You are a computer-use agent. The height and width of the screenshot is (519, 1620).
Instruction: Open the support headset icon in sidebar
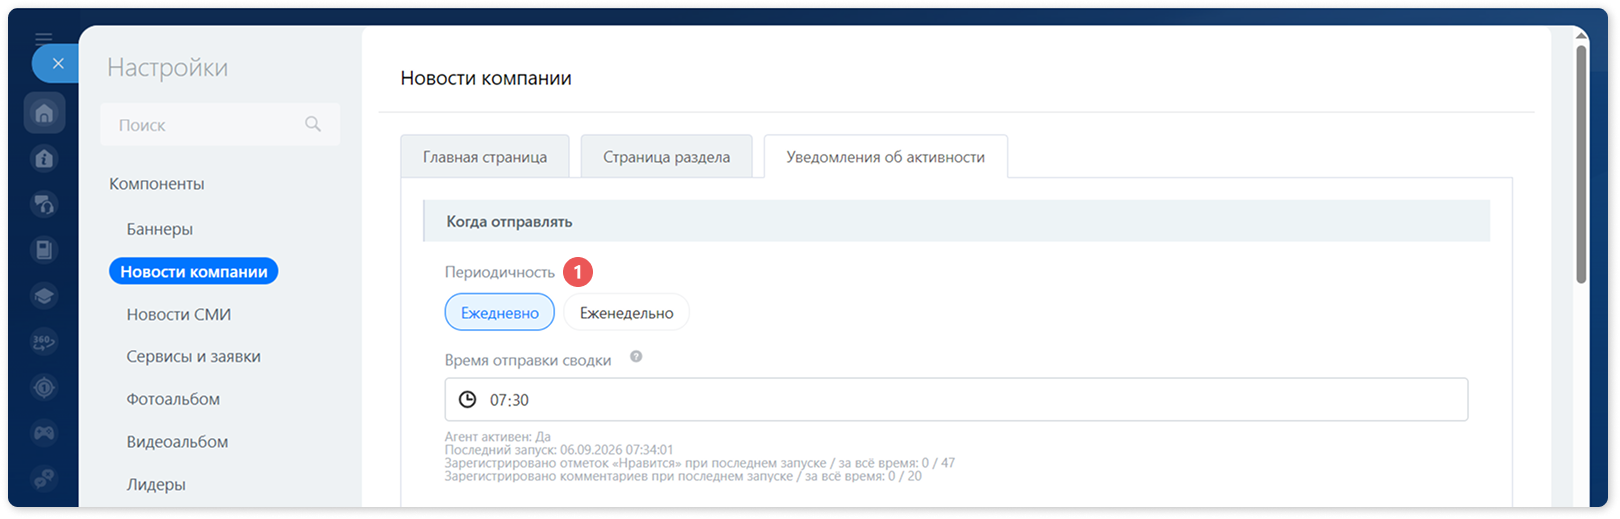(44, 205)
